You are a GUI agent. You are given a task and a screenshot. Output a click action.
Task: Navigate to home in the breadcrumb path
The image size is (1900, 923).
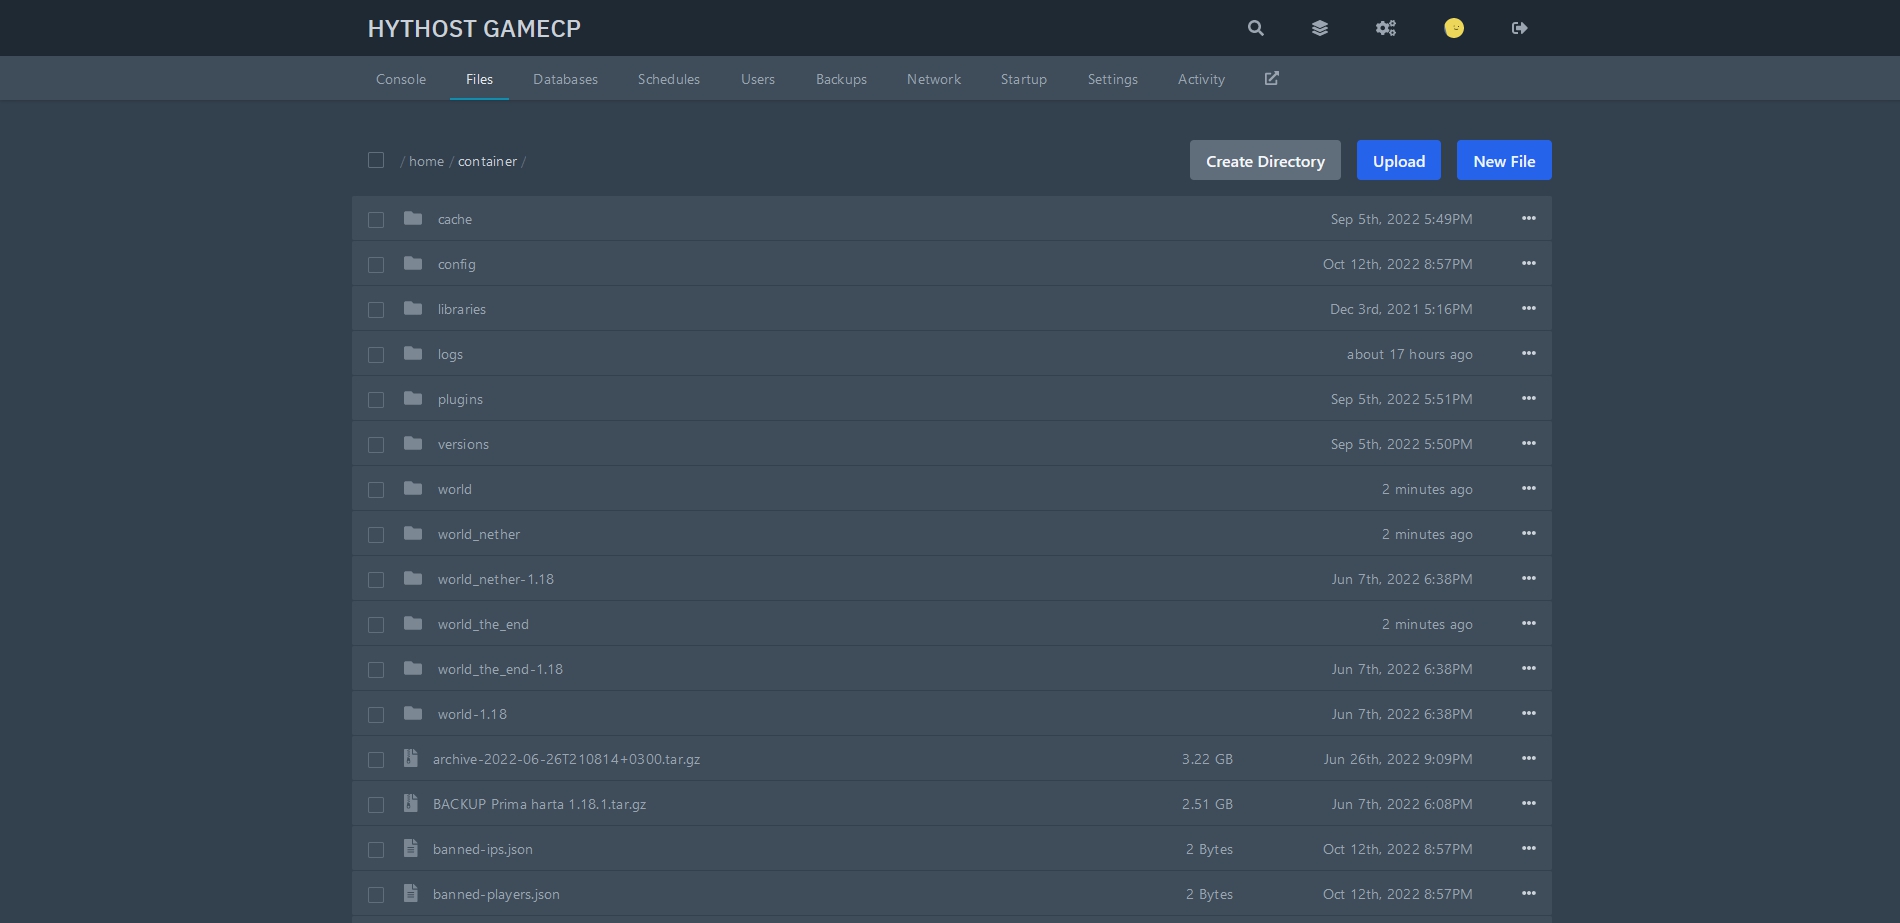pyautogui.click(x=426, y=161)
